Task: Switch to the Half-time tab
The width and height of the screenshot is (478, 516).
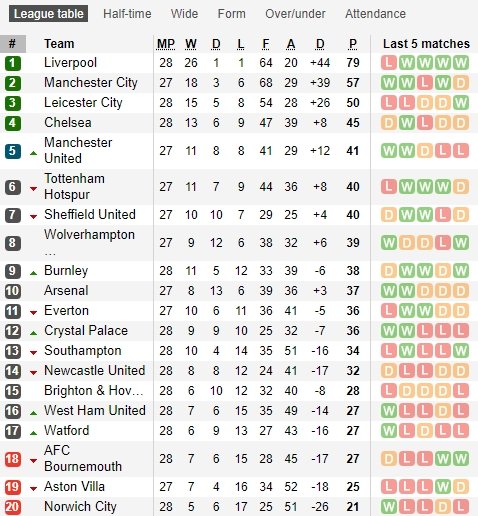Action: 127,14
